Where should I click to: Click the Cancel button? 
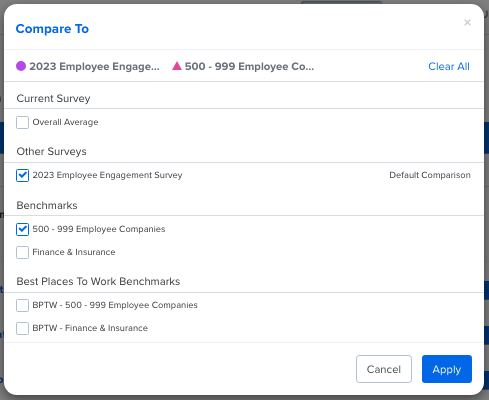click(384, 369)
